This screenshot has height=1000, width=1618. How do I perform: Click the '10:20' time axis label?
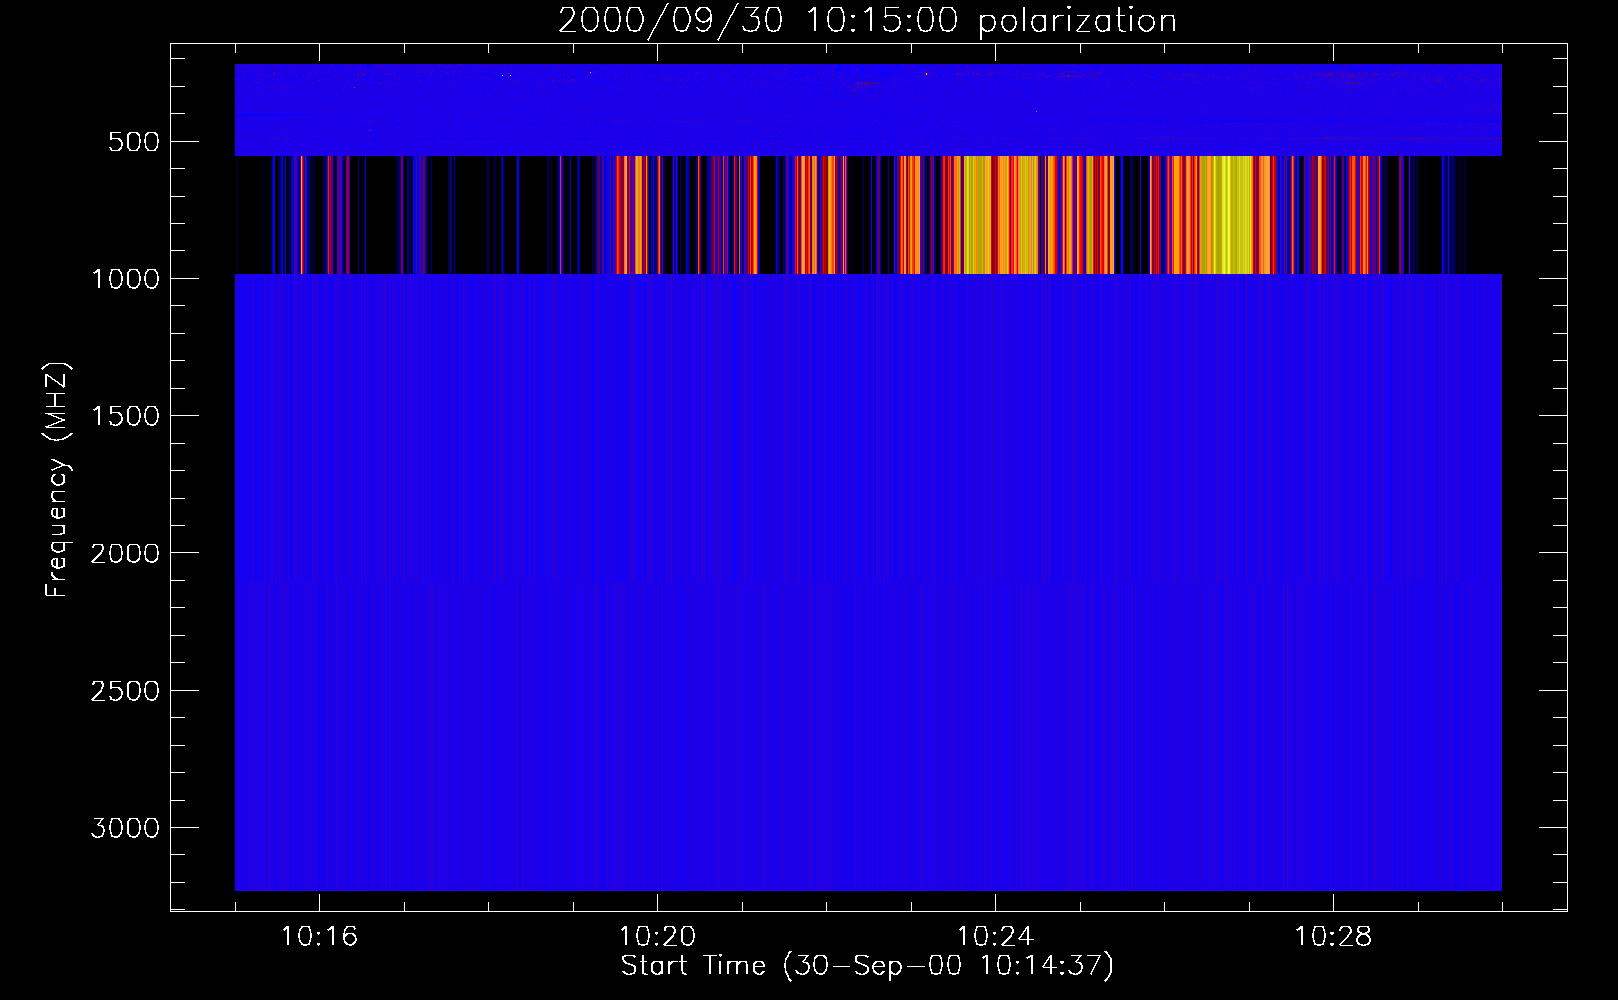click(x=657, y=937)
